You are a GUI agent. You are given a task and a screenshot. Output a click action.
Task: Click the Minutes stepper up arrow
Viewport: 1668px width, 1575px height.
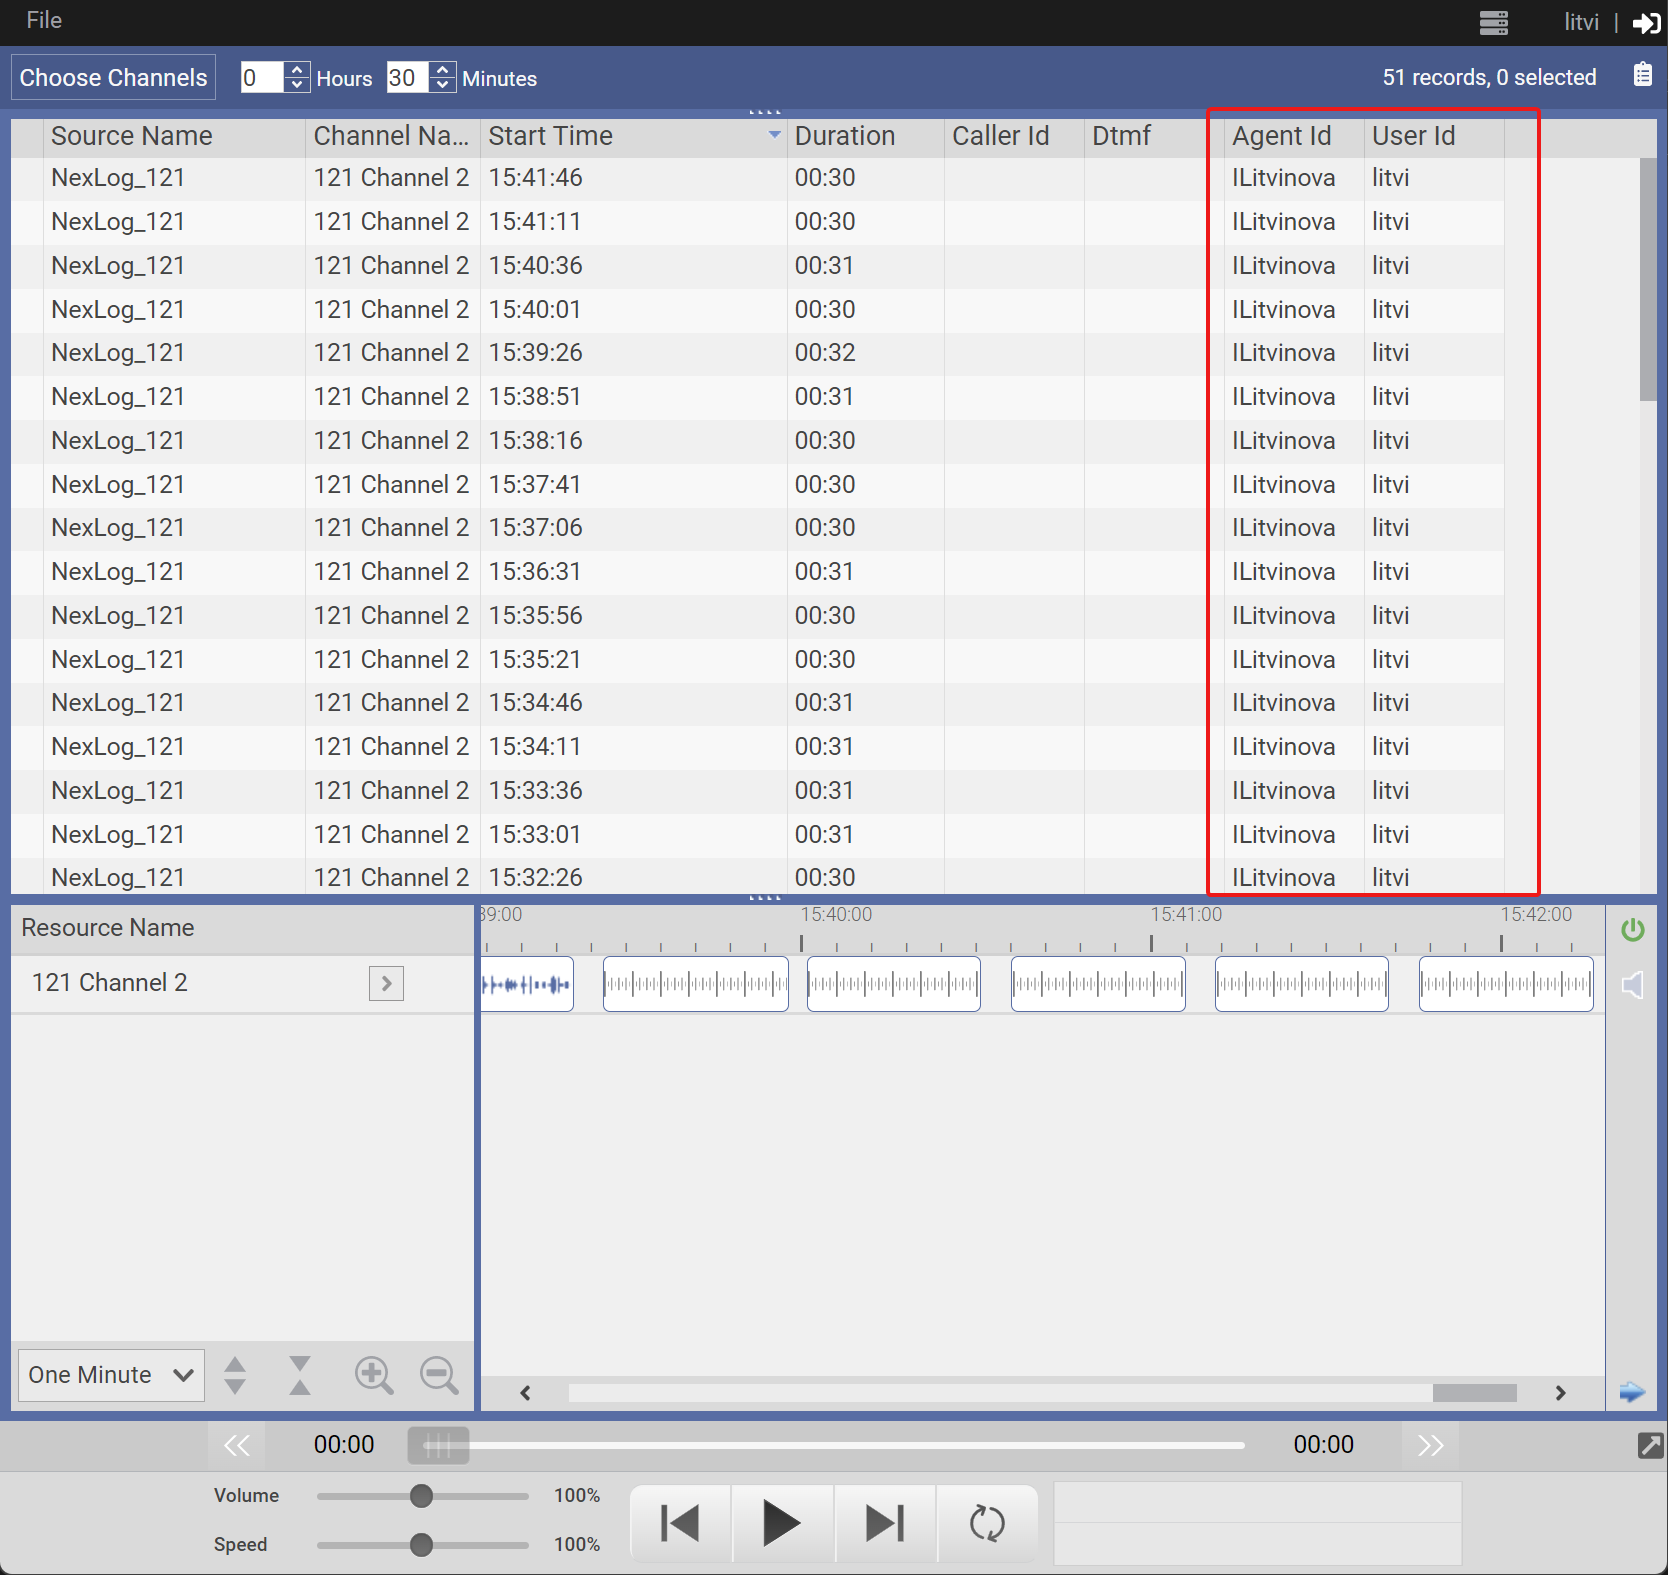(x=441, y=70)
